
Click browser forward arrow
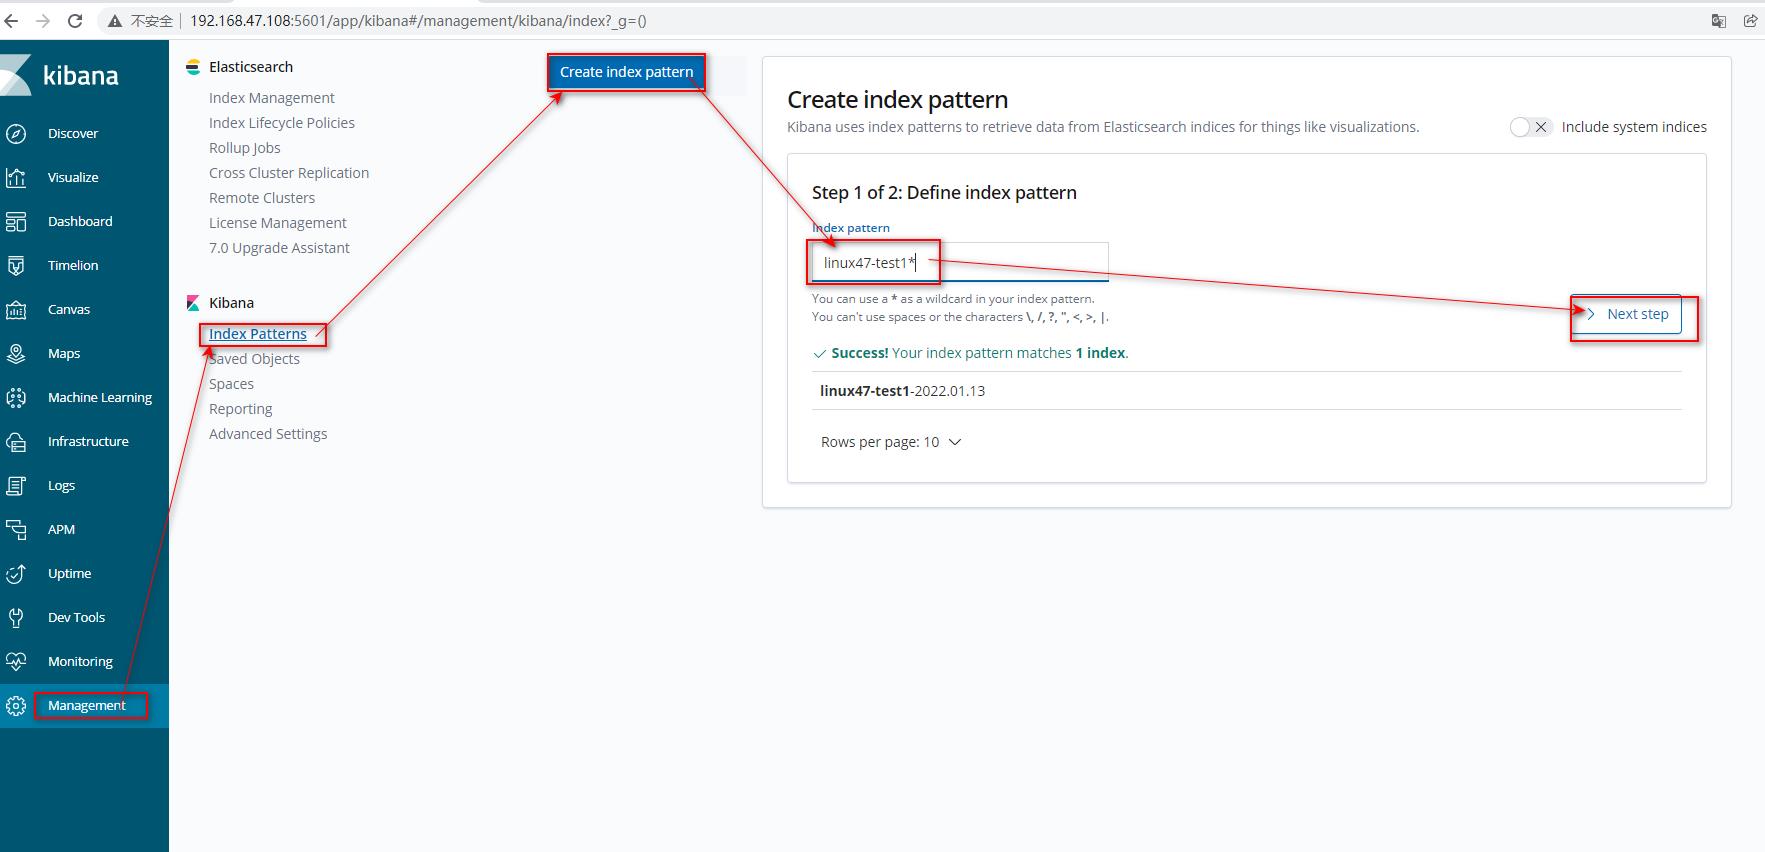(x=43, y=20)
